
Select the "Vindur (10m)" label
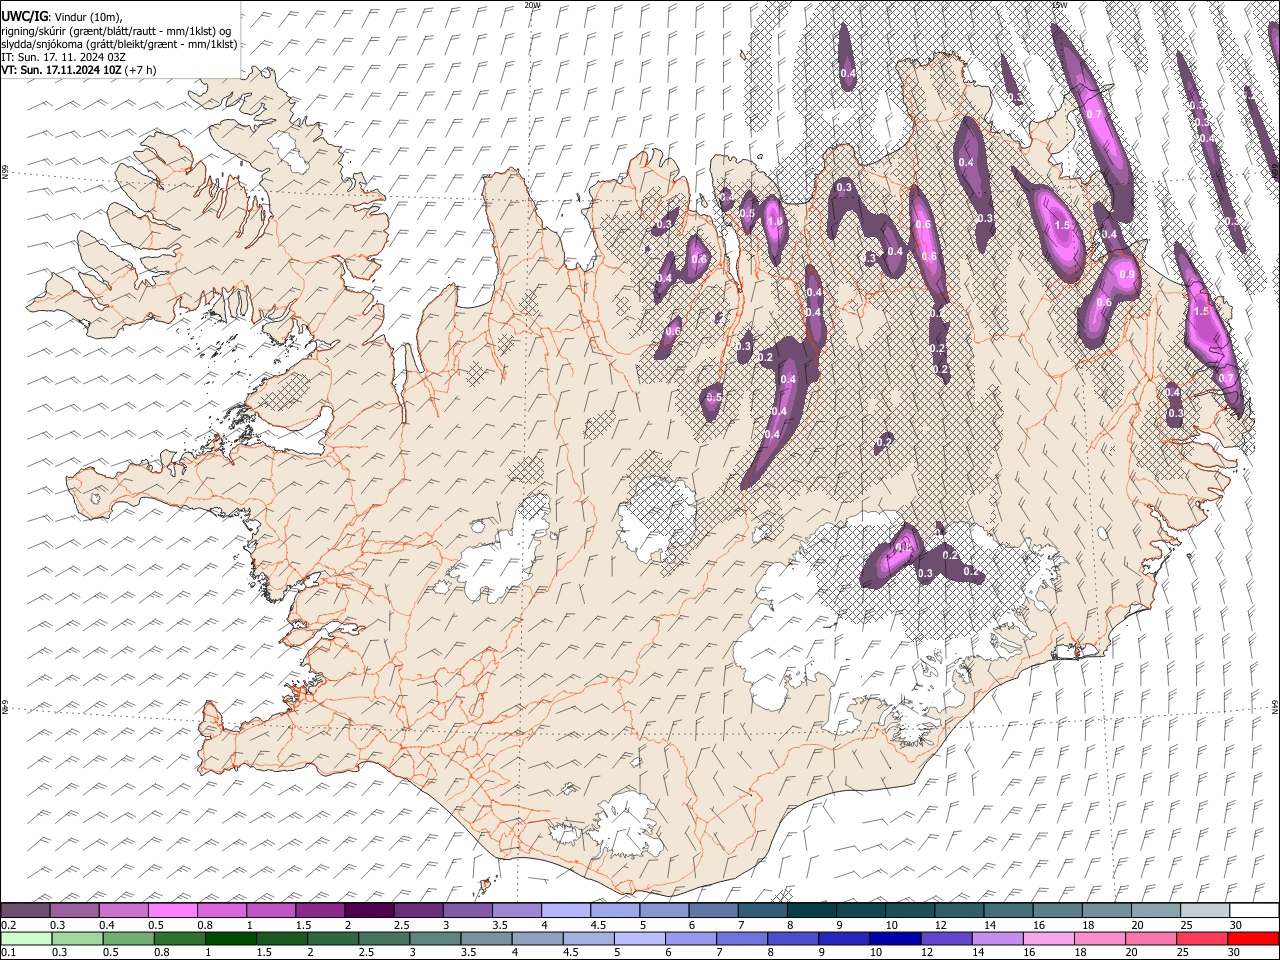pyautogui.click(x=87, y=17)
